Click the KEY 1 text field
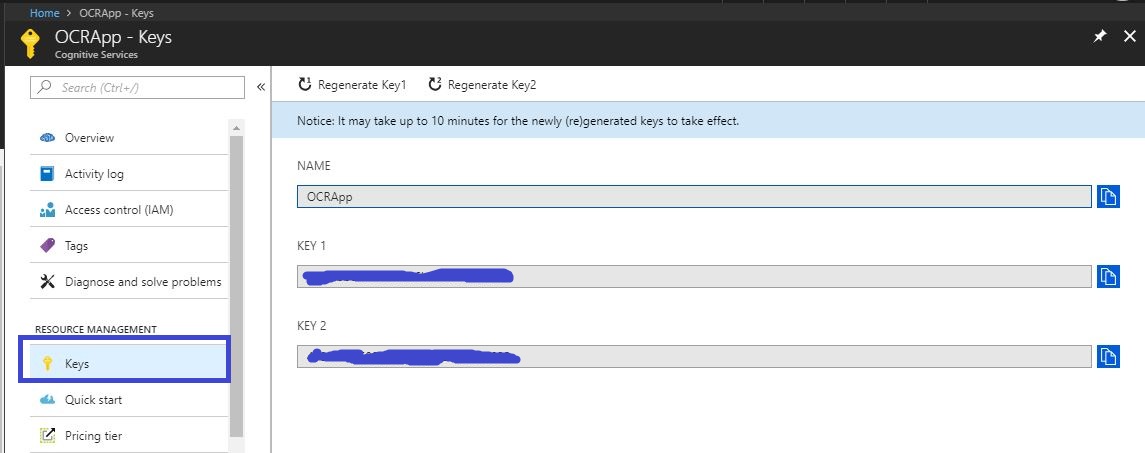Image resolution: width=1145 pixels, height=453 pixels. 694,276
